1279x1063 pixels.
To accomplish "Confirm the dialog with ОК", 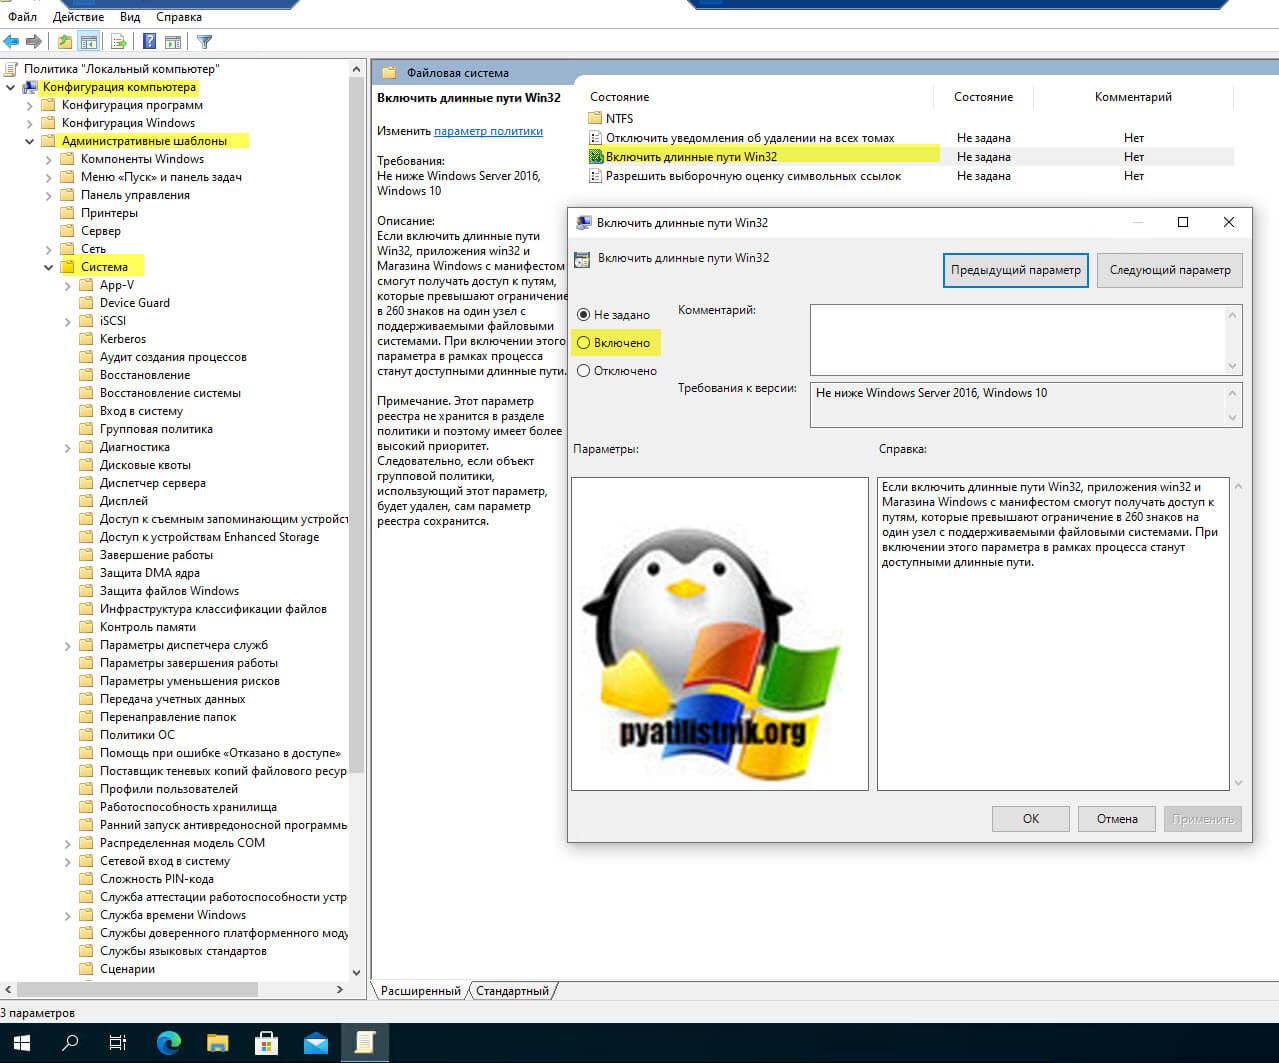I will coord(1031,819).
